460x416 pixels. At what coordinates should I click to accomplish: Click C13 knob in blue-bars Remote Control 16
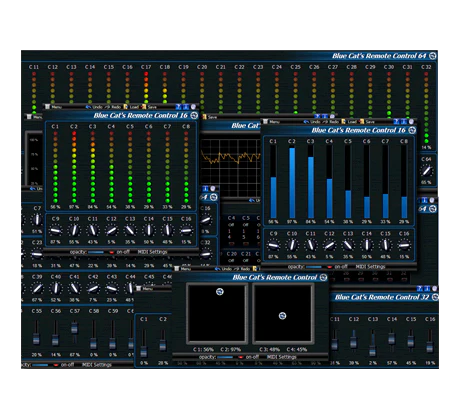tap(348, 245)
